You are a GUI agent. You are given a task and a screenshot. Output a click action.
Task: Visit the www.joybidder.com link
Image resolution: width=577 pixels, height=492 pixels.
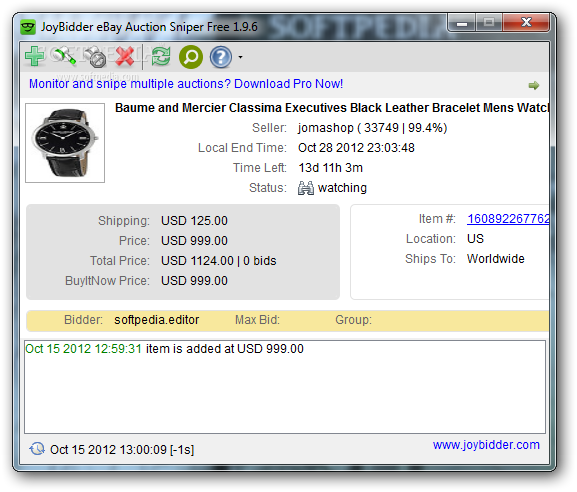486,445
